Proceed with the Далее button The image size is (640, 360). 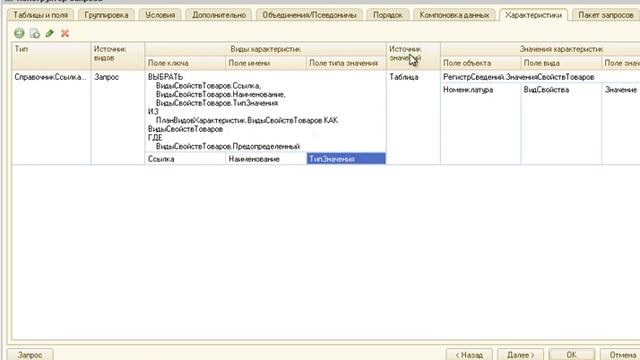520,354
